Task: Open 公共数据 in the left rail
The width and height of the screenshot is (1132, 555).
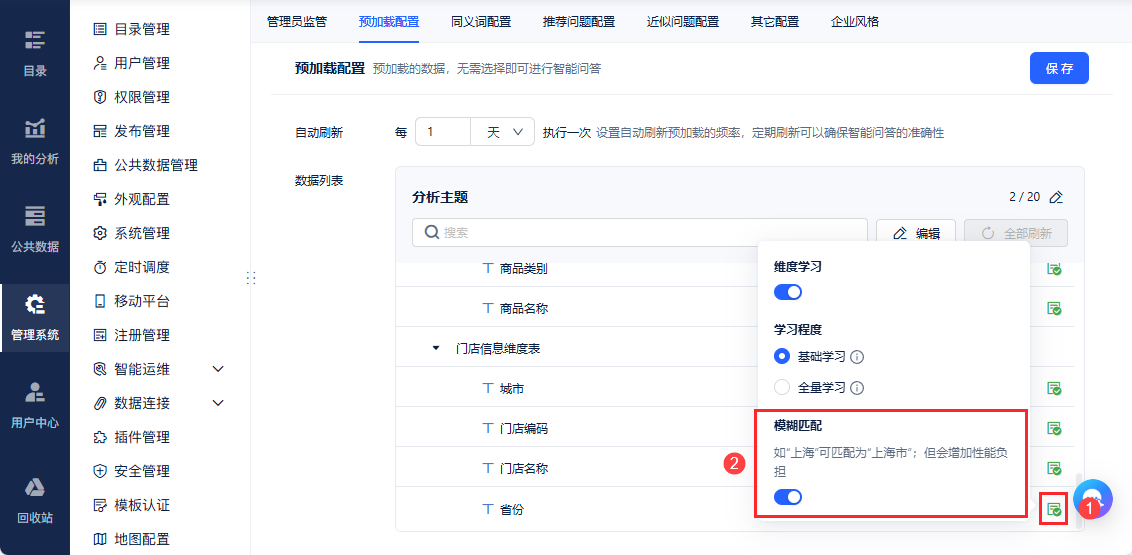Action: pyautogui.click(x=35, y=228)
